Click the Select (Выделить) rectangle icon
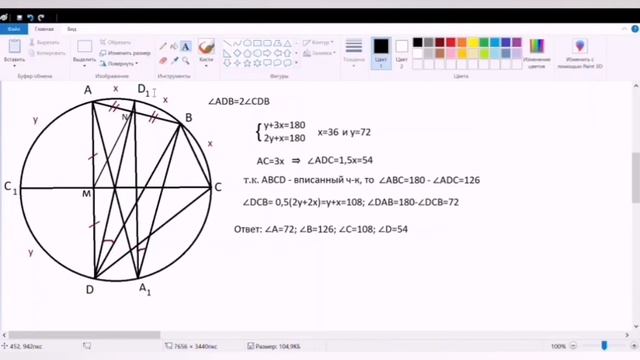 [x=84, y=46]
